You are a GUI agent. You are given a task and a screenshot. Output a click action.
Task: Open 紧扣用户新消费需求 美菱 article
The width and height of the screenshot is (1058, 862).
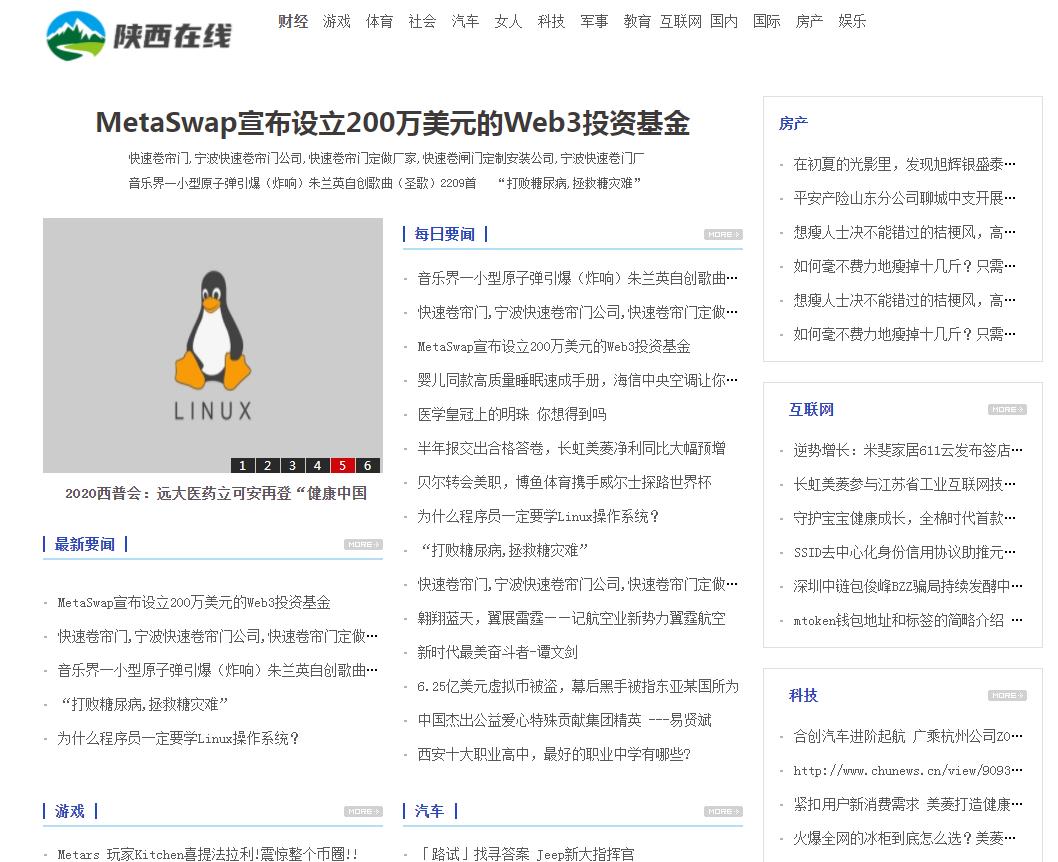coord(908,805)
